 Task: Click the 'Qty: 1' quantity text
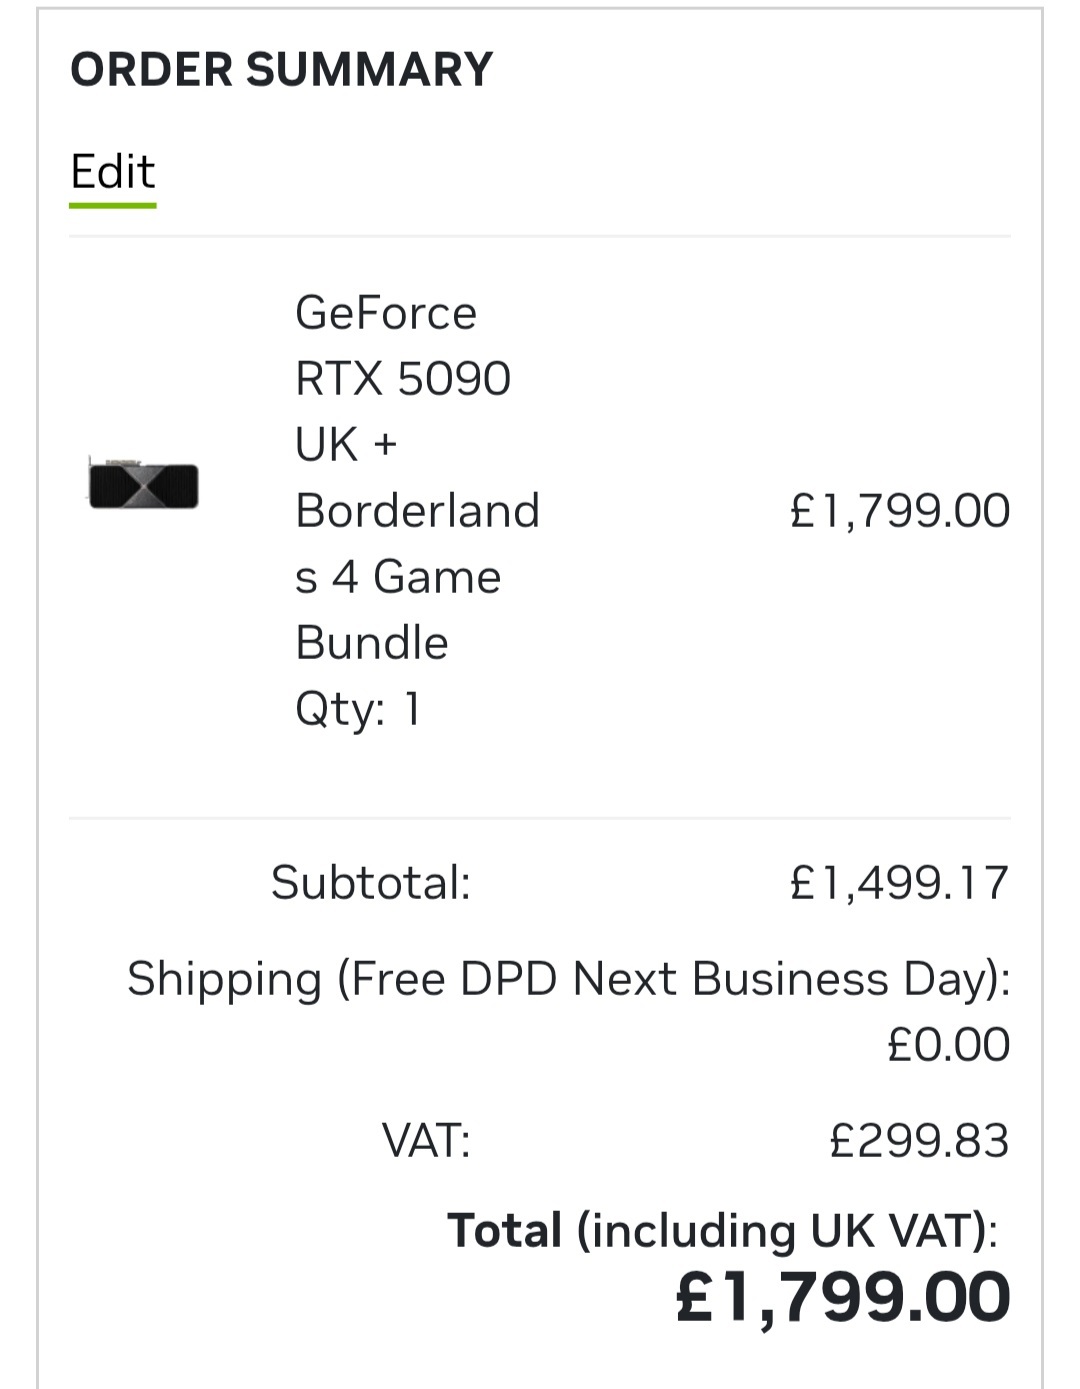(x=358, y=710)
